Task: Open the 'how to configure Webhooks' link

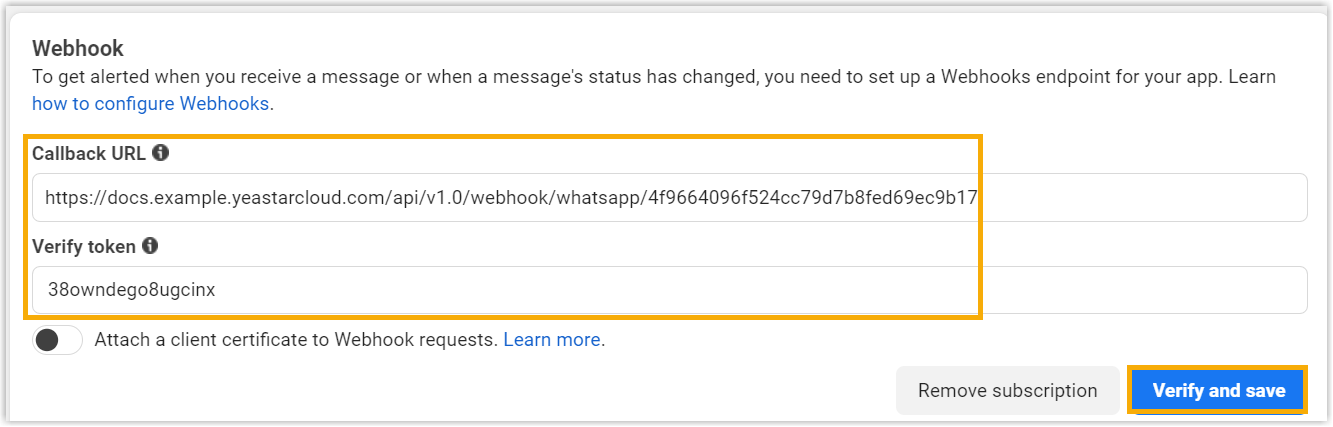Action: pos(151,103)
